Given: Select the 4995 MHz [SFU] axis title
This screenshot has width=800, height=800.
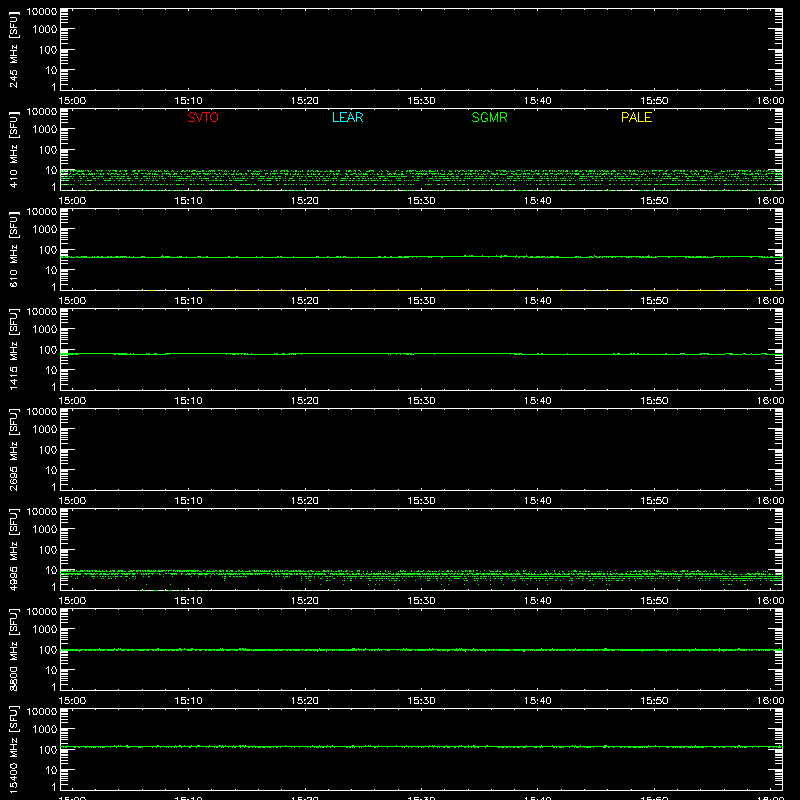Looking at the screenshot, I should click(x=13, y=549).
